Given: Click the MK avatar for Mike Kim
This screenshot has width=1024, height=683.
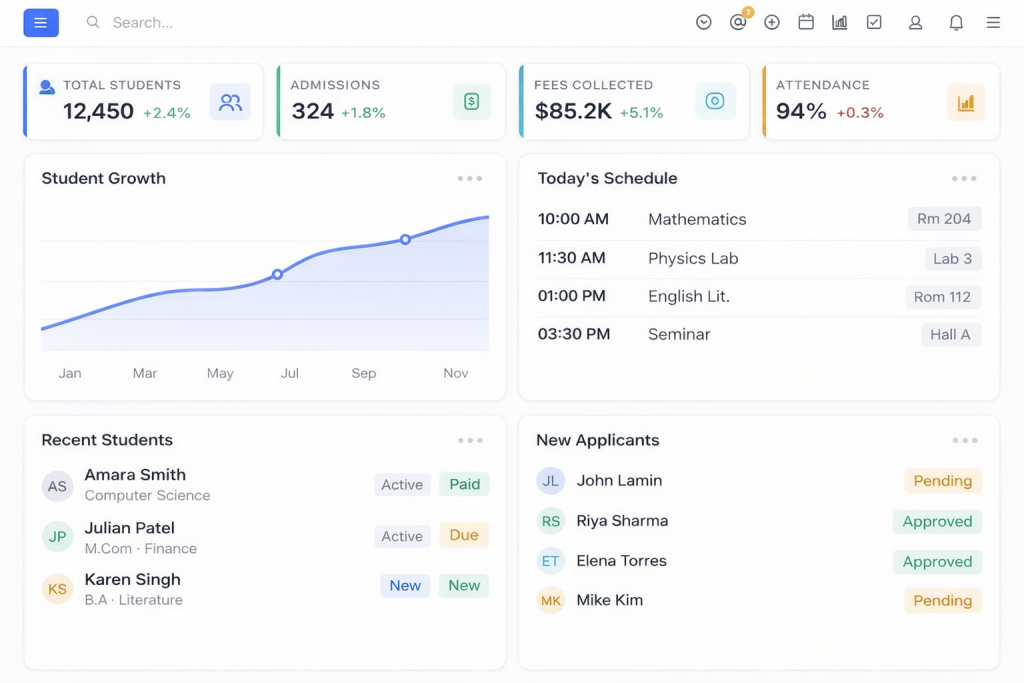Looking at the screenshot, I should [551, 601].
